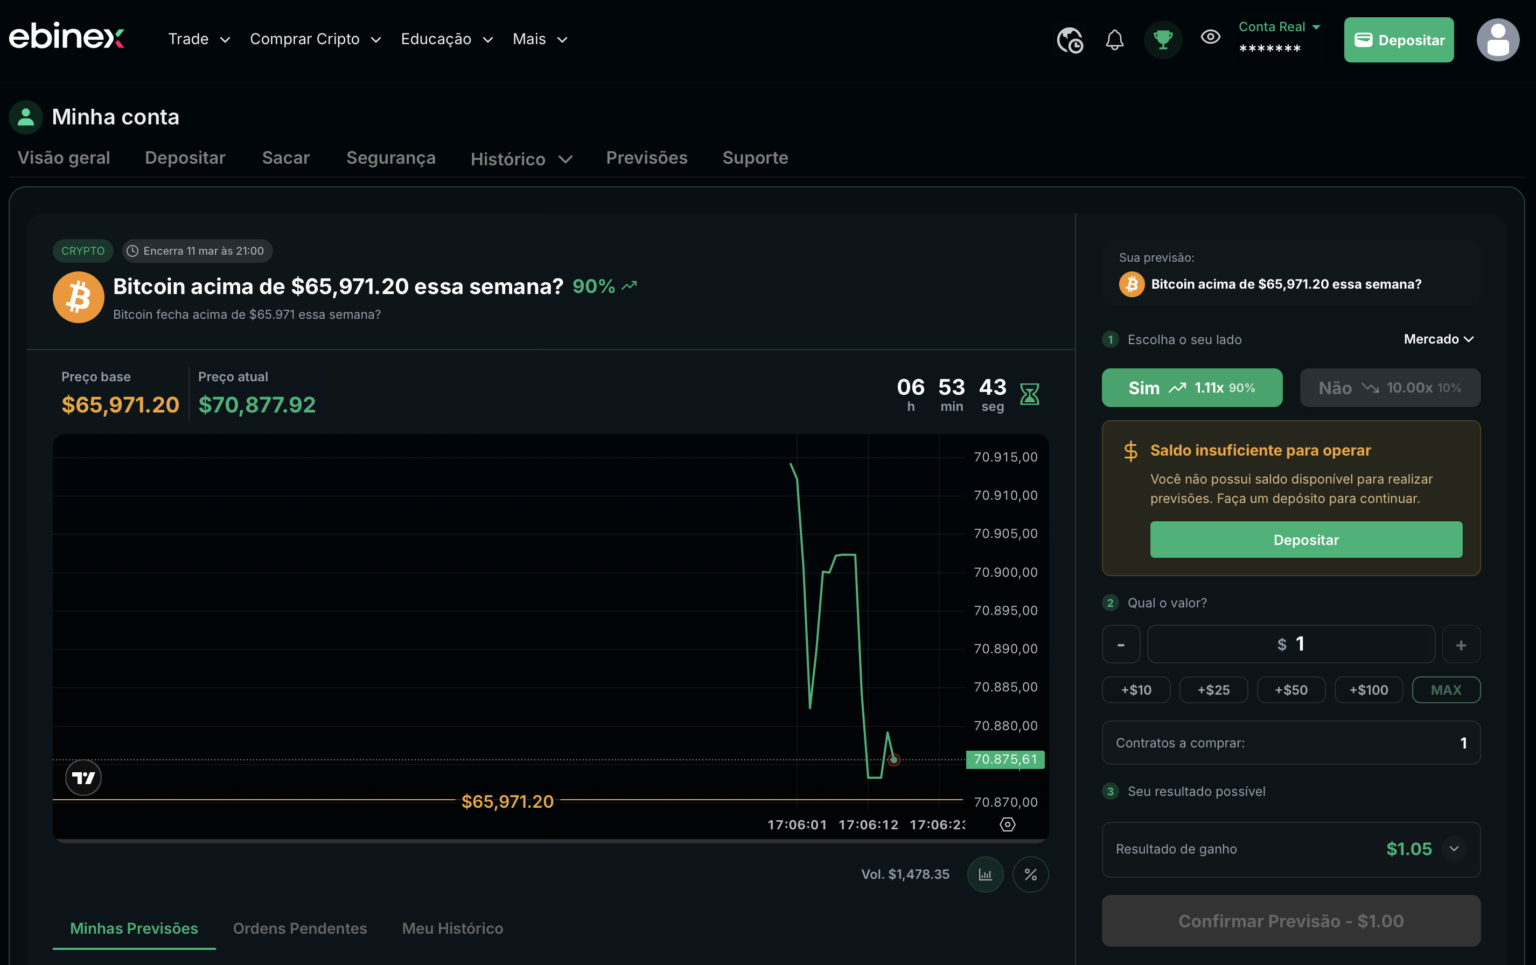Add +$100 to the amount
Image resolution: width=1536 pixels, height=965 pixels.
coord(1369,690)
